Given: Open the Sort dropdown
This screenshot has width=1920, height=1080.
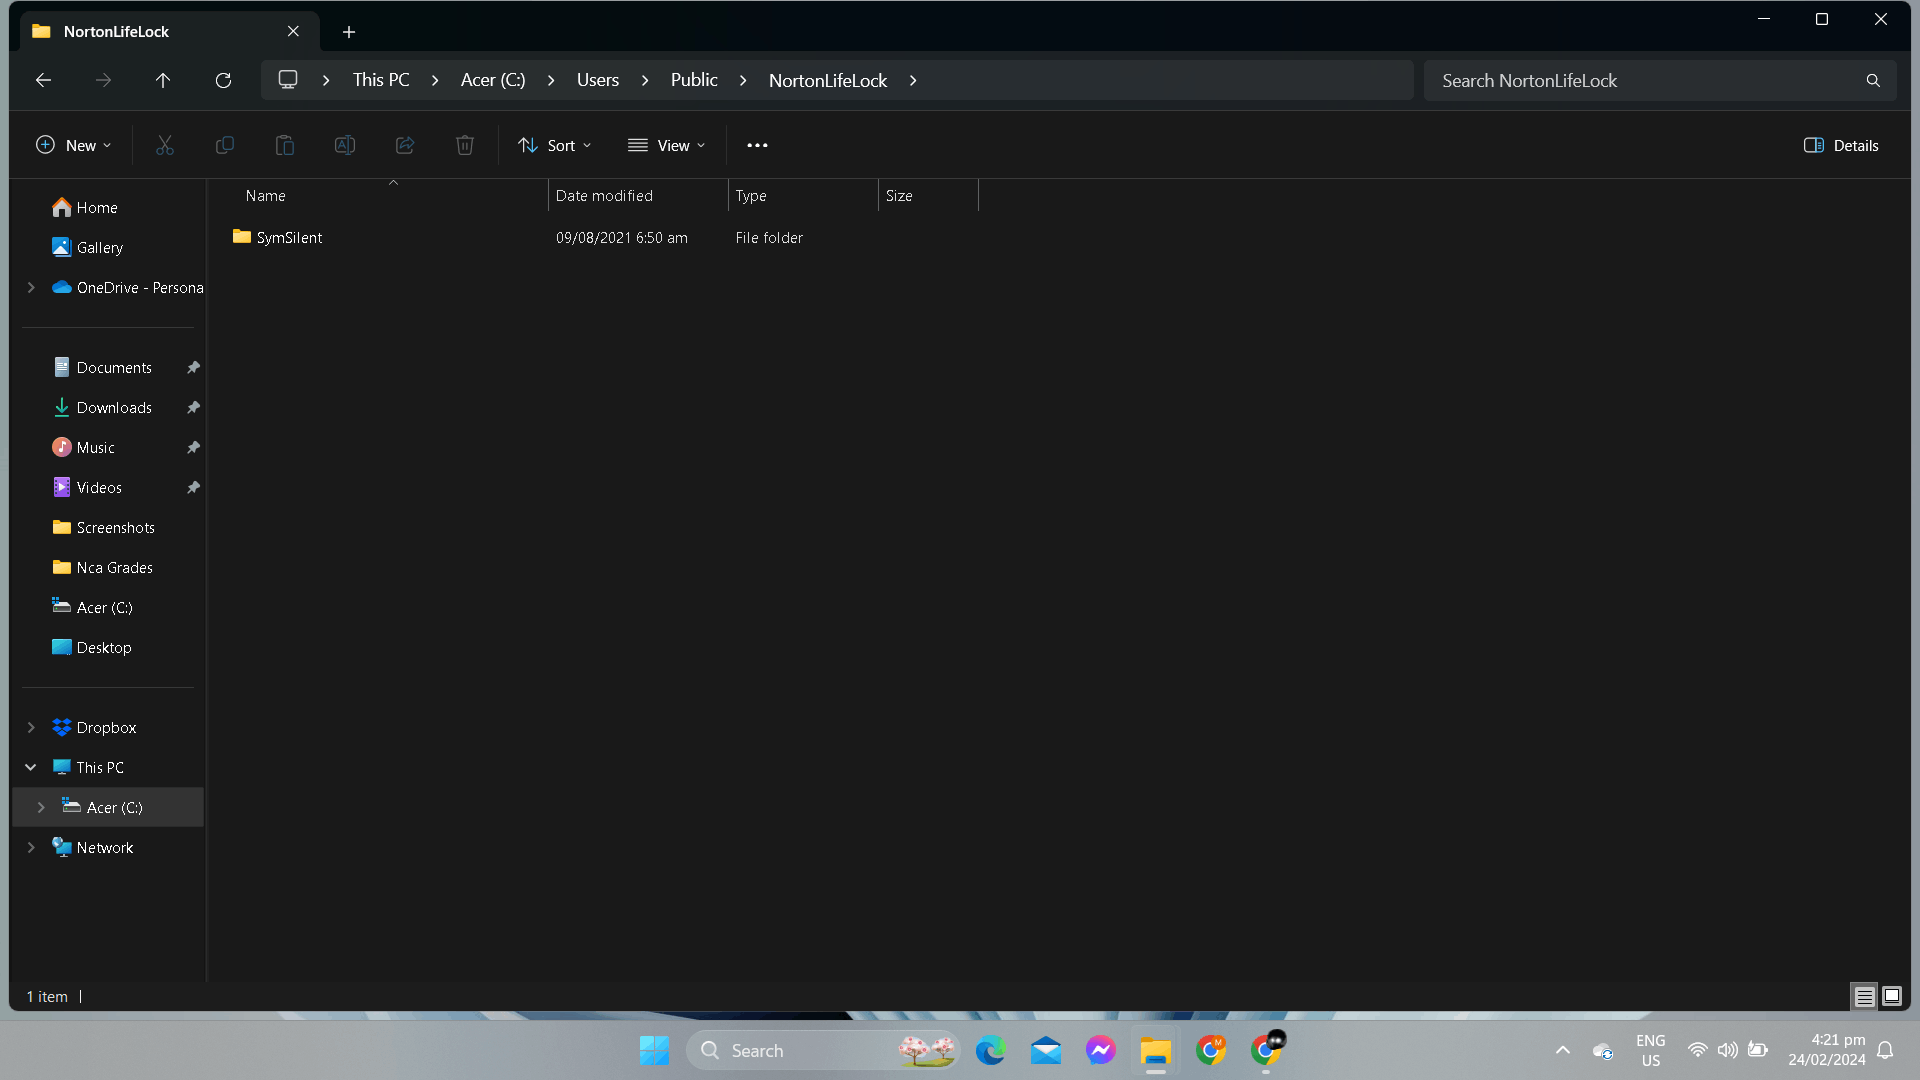Looking at the screenshot, I should (x=555, y=145).
